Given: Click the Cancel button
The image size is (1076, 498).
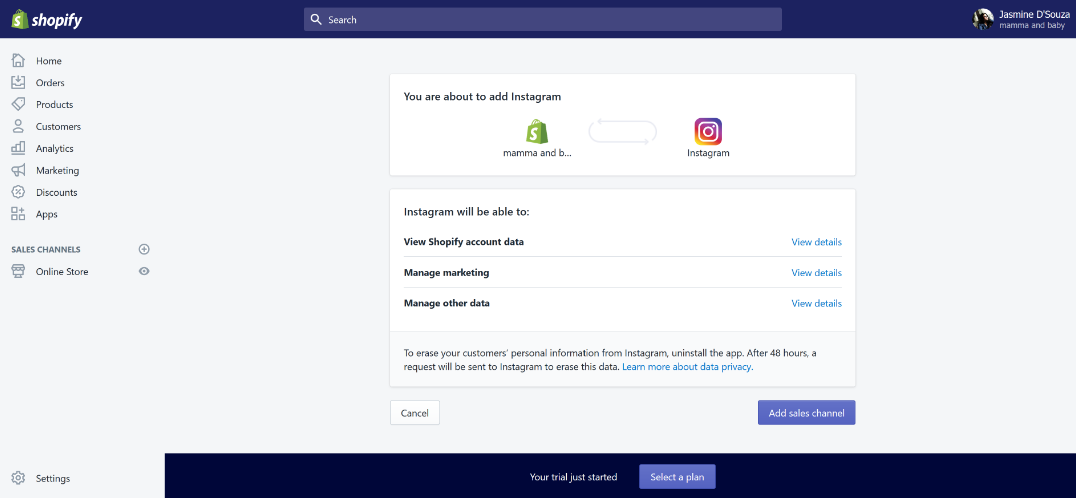Looking at the screenshot, I should point(414,413).
